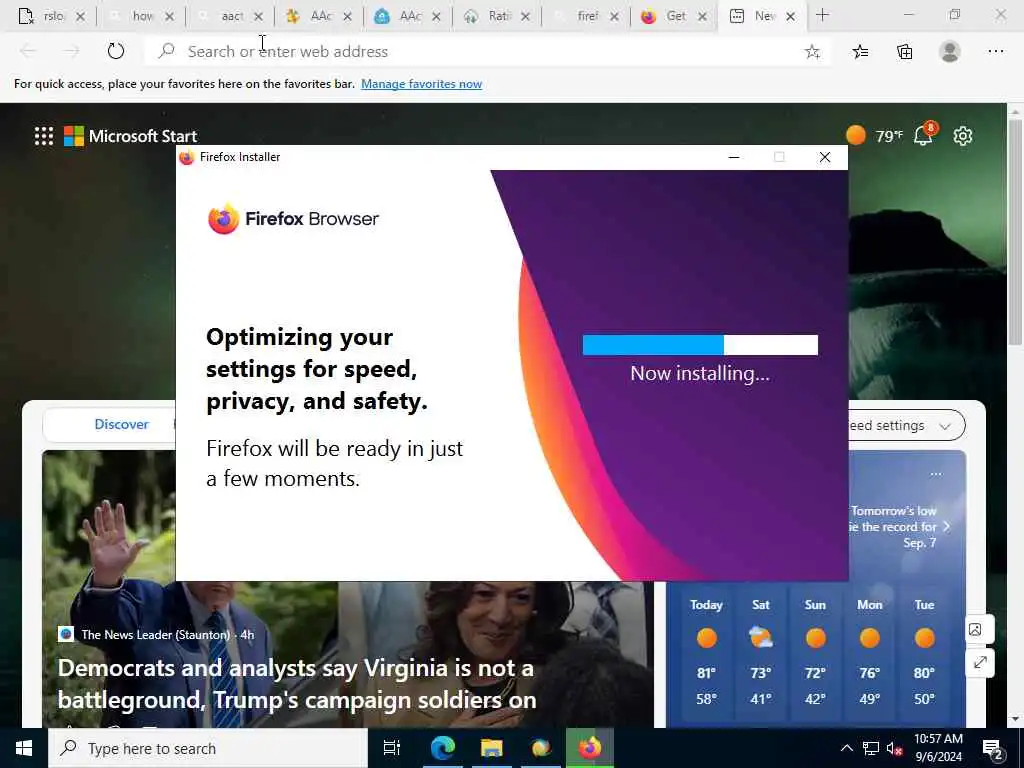Viewport: 1024px width, 768px height.
Task: Open Microsoft Start page settings gear
Action: click(x=963, y=136)
